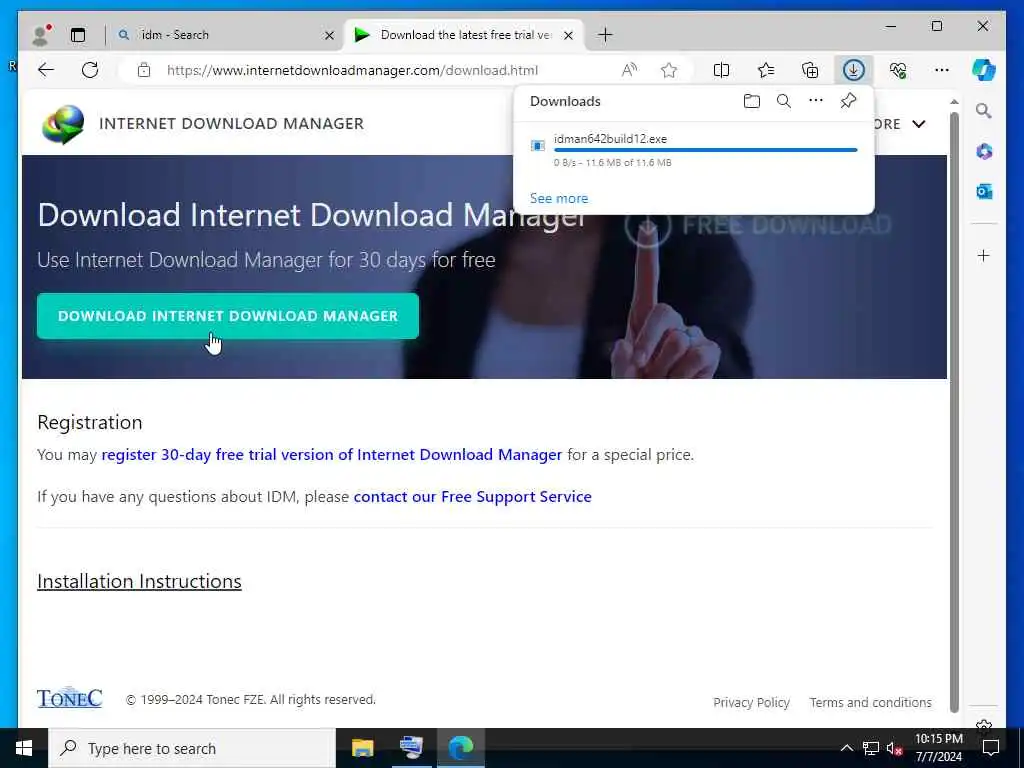The image size is (1024, 768).
Task: Select the Download the latest free trial tab
Action: [464, 35]
